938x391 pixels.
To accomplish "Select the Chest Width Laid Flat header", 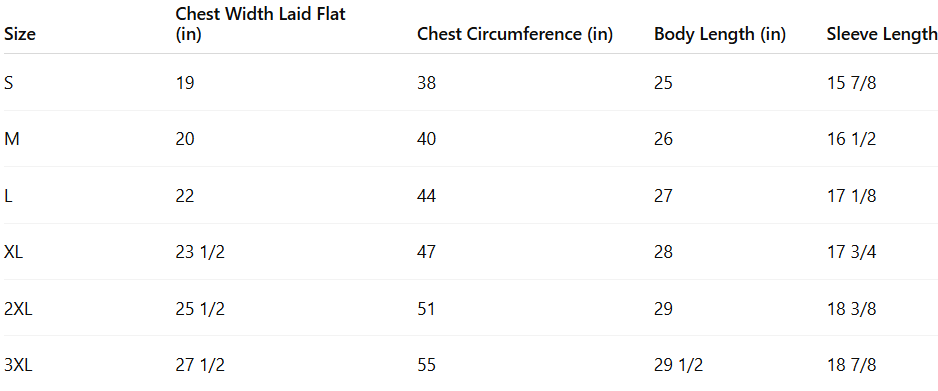I will [x=260, y=24].
